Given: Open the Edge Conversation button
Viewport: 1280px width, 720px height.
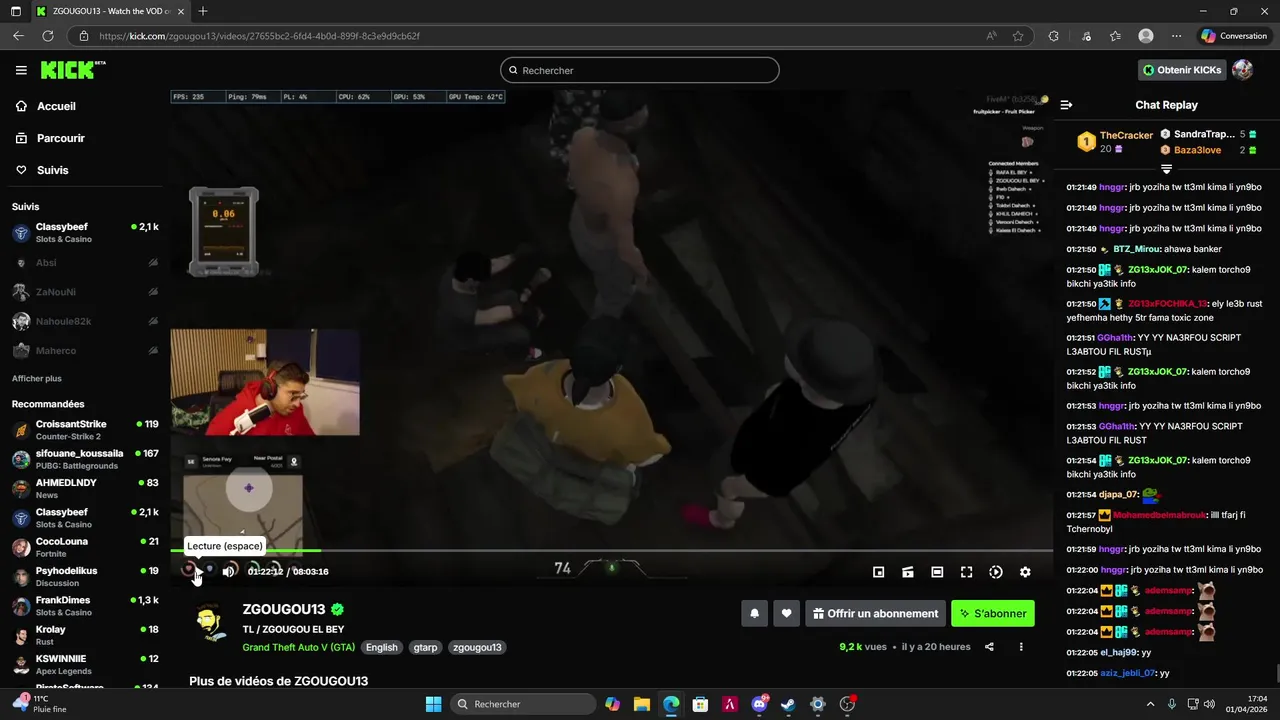Looking at the screenshot, I should pyautogui.click(x=1234, y=36).
